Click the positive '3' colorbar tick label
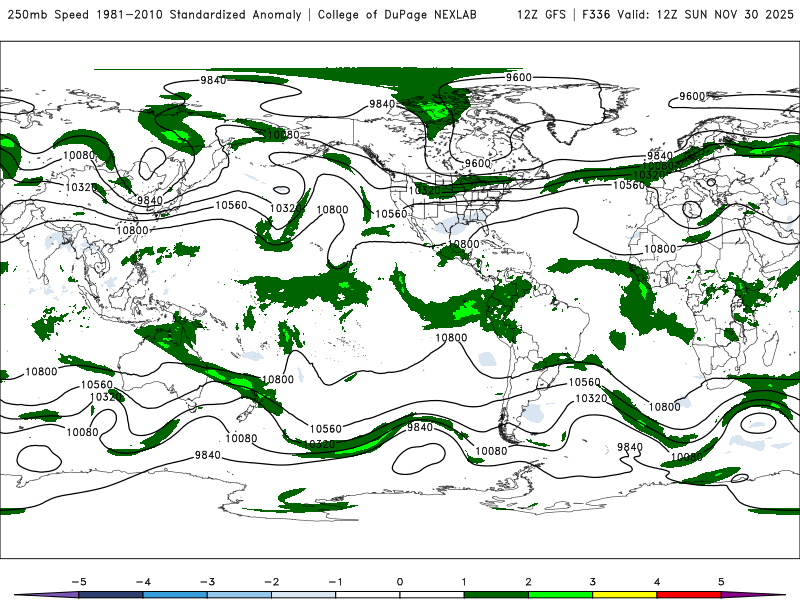Screen dimensions: 800x600 [x=592, y=582]
